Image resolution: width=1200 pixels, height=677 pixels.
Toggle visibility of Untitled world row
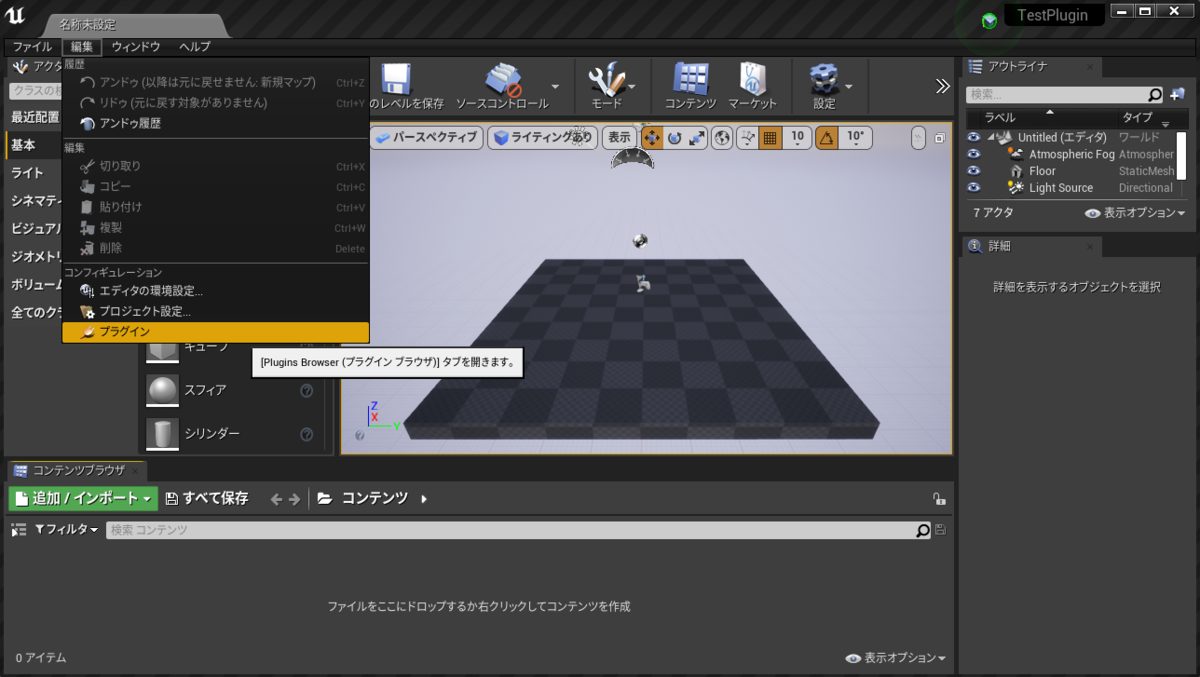point(974,137)
